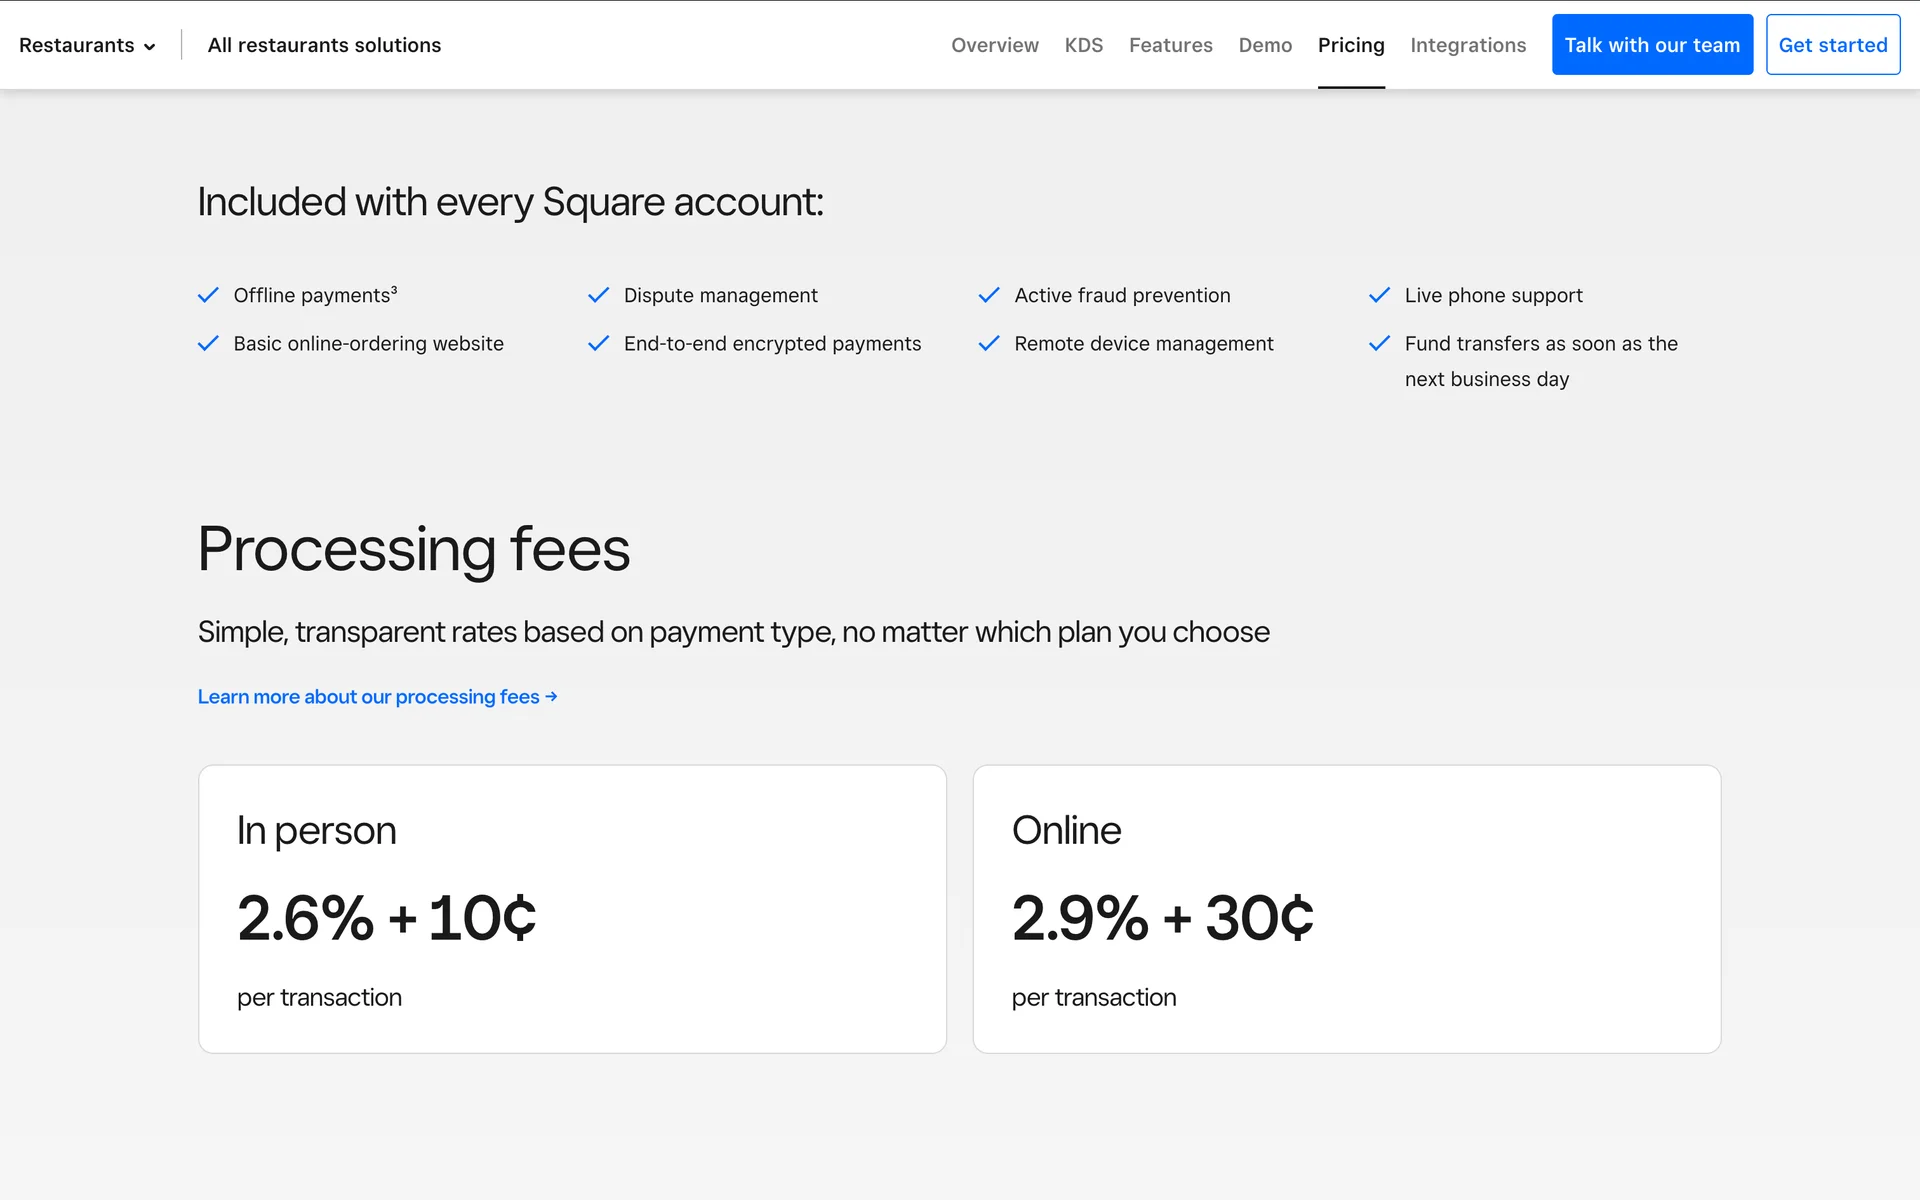The width and height of the screenshot is (1920, 1200).
Task: Click the checkmark beside Basic online-ordering website
Action: click(x=208, y=343)
